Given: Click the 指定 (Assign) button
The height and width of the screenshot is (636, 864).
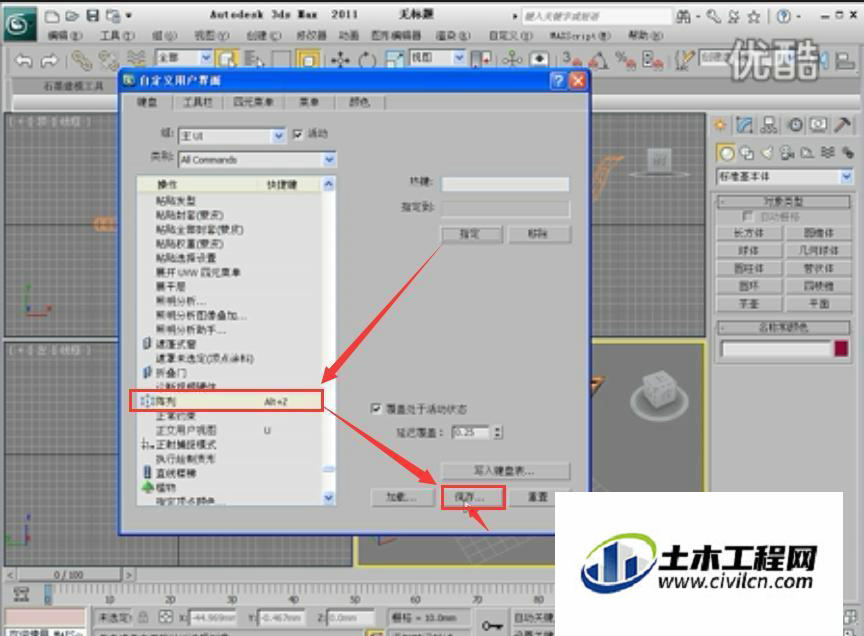Looking at the screenshot, I should click(x=472, y=234).
